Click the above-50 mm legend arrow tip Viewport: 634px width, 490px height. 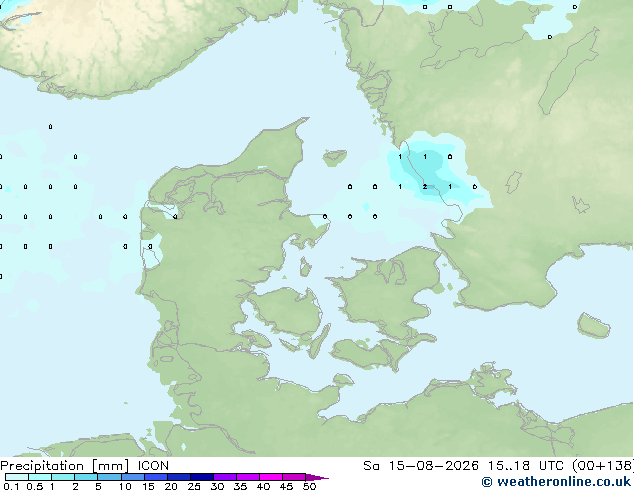(317, 477)
